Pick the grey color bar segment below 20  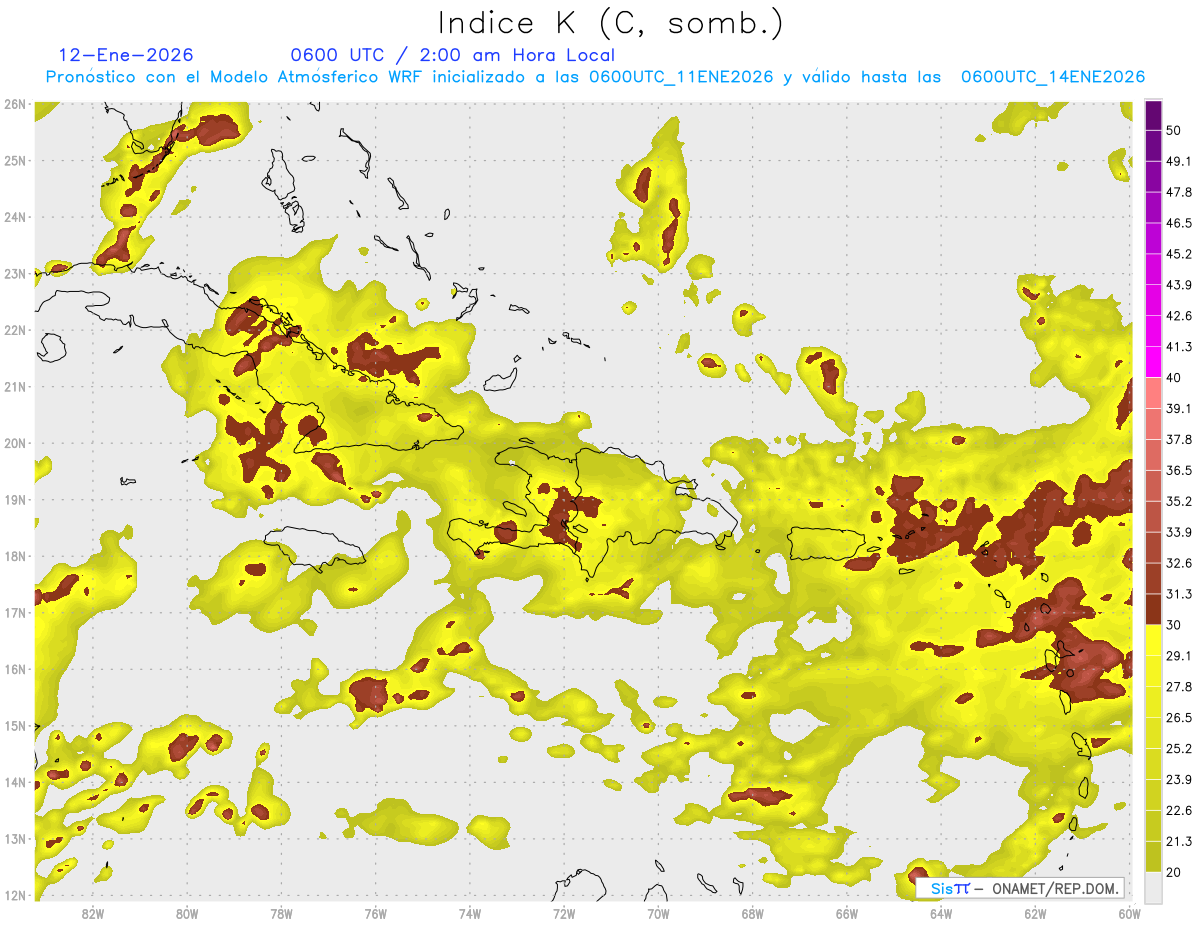click(1153, 886)
